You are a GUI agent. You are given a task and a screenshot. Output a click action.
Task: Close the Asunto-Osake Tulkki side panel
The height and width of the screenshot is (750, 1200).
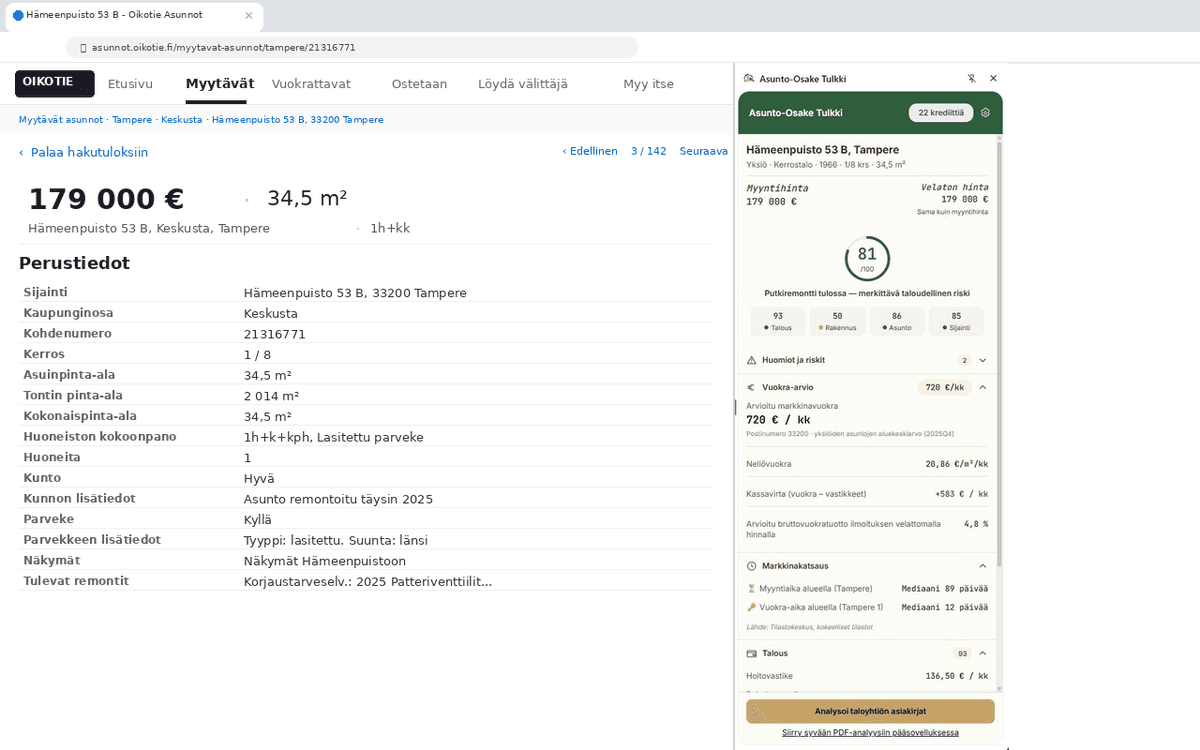993,78
